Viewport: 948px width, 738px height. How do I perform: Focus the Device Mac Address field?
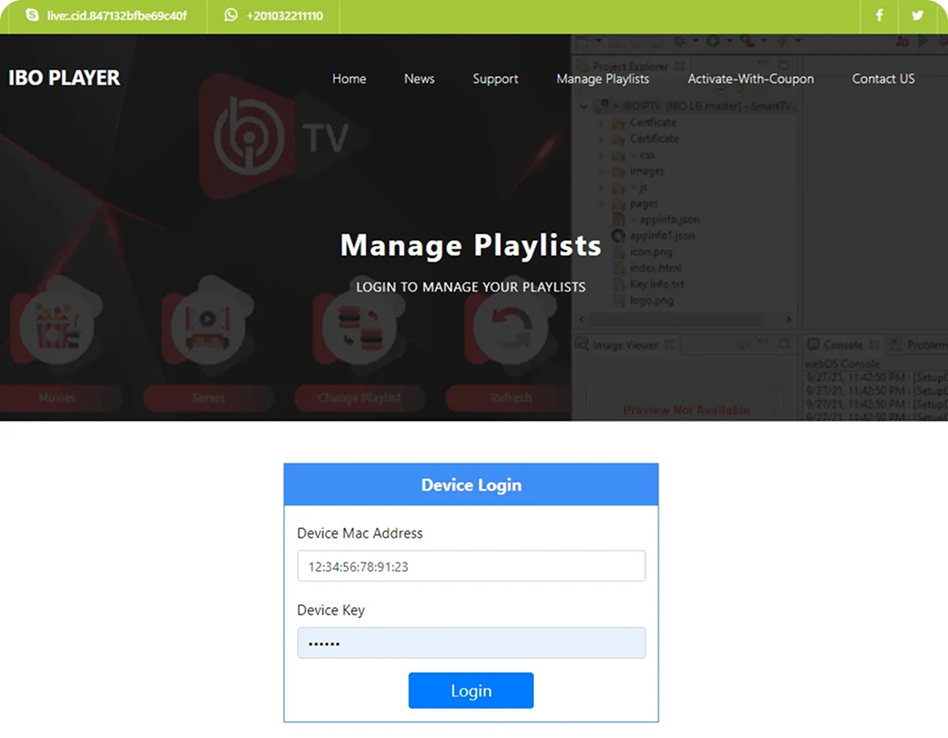coord(471,566)
